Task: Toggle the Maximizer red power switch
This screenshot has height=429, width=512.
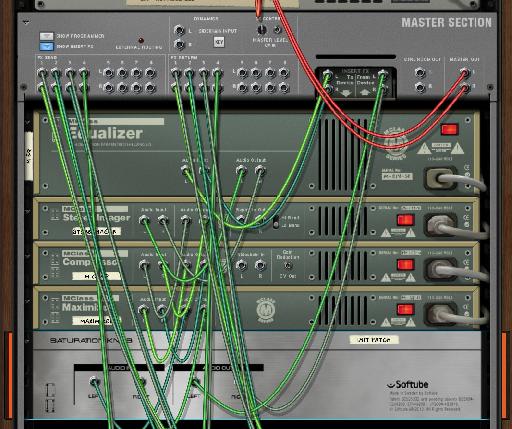Action: tap(406, 309)
